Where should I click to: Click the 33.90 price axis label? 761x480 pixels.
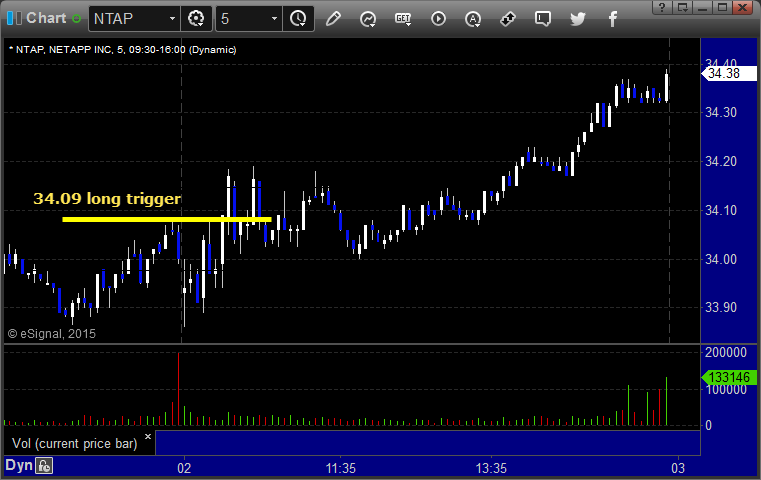click(x=721, y=307)
